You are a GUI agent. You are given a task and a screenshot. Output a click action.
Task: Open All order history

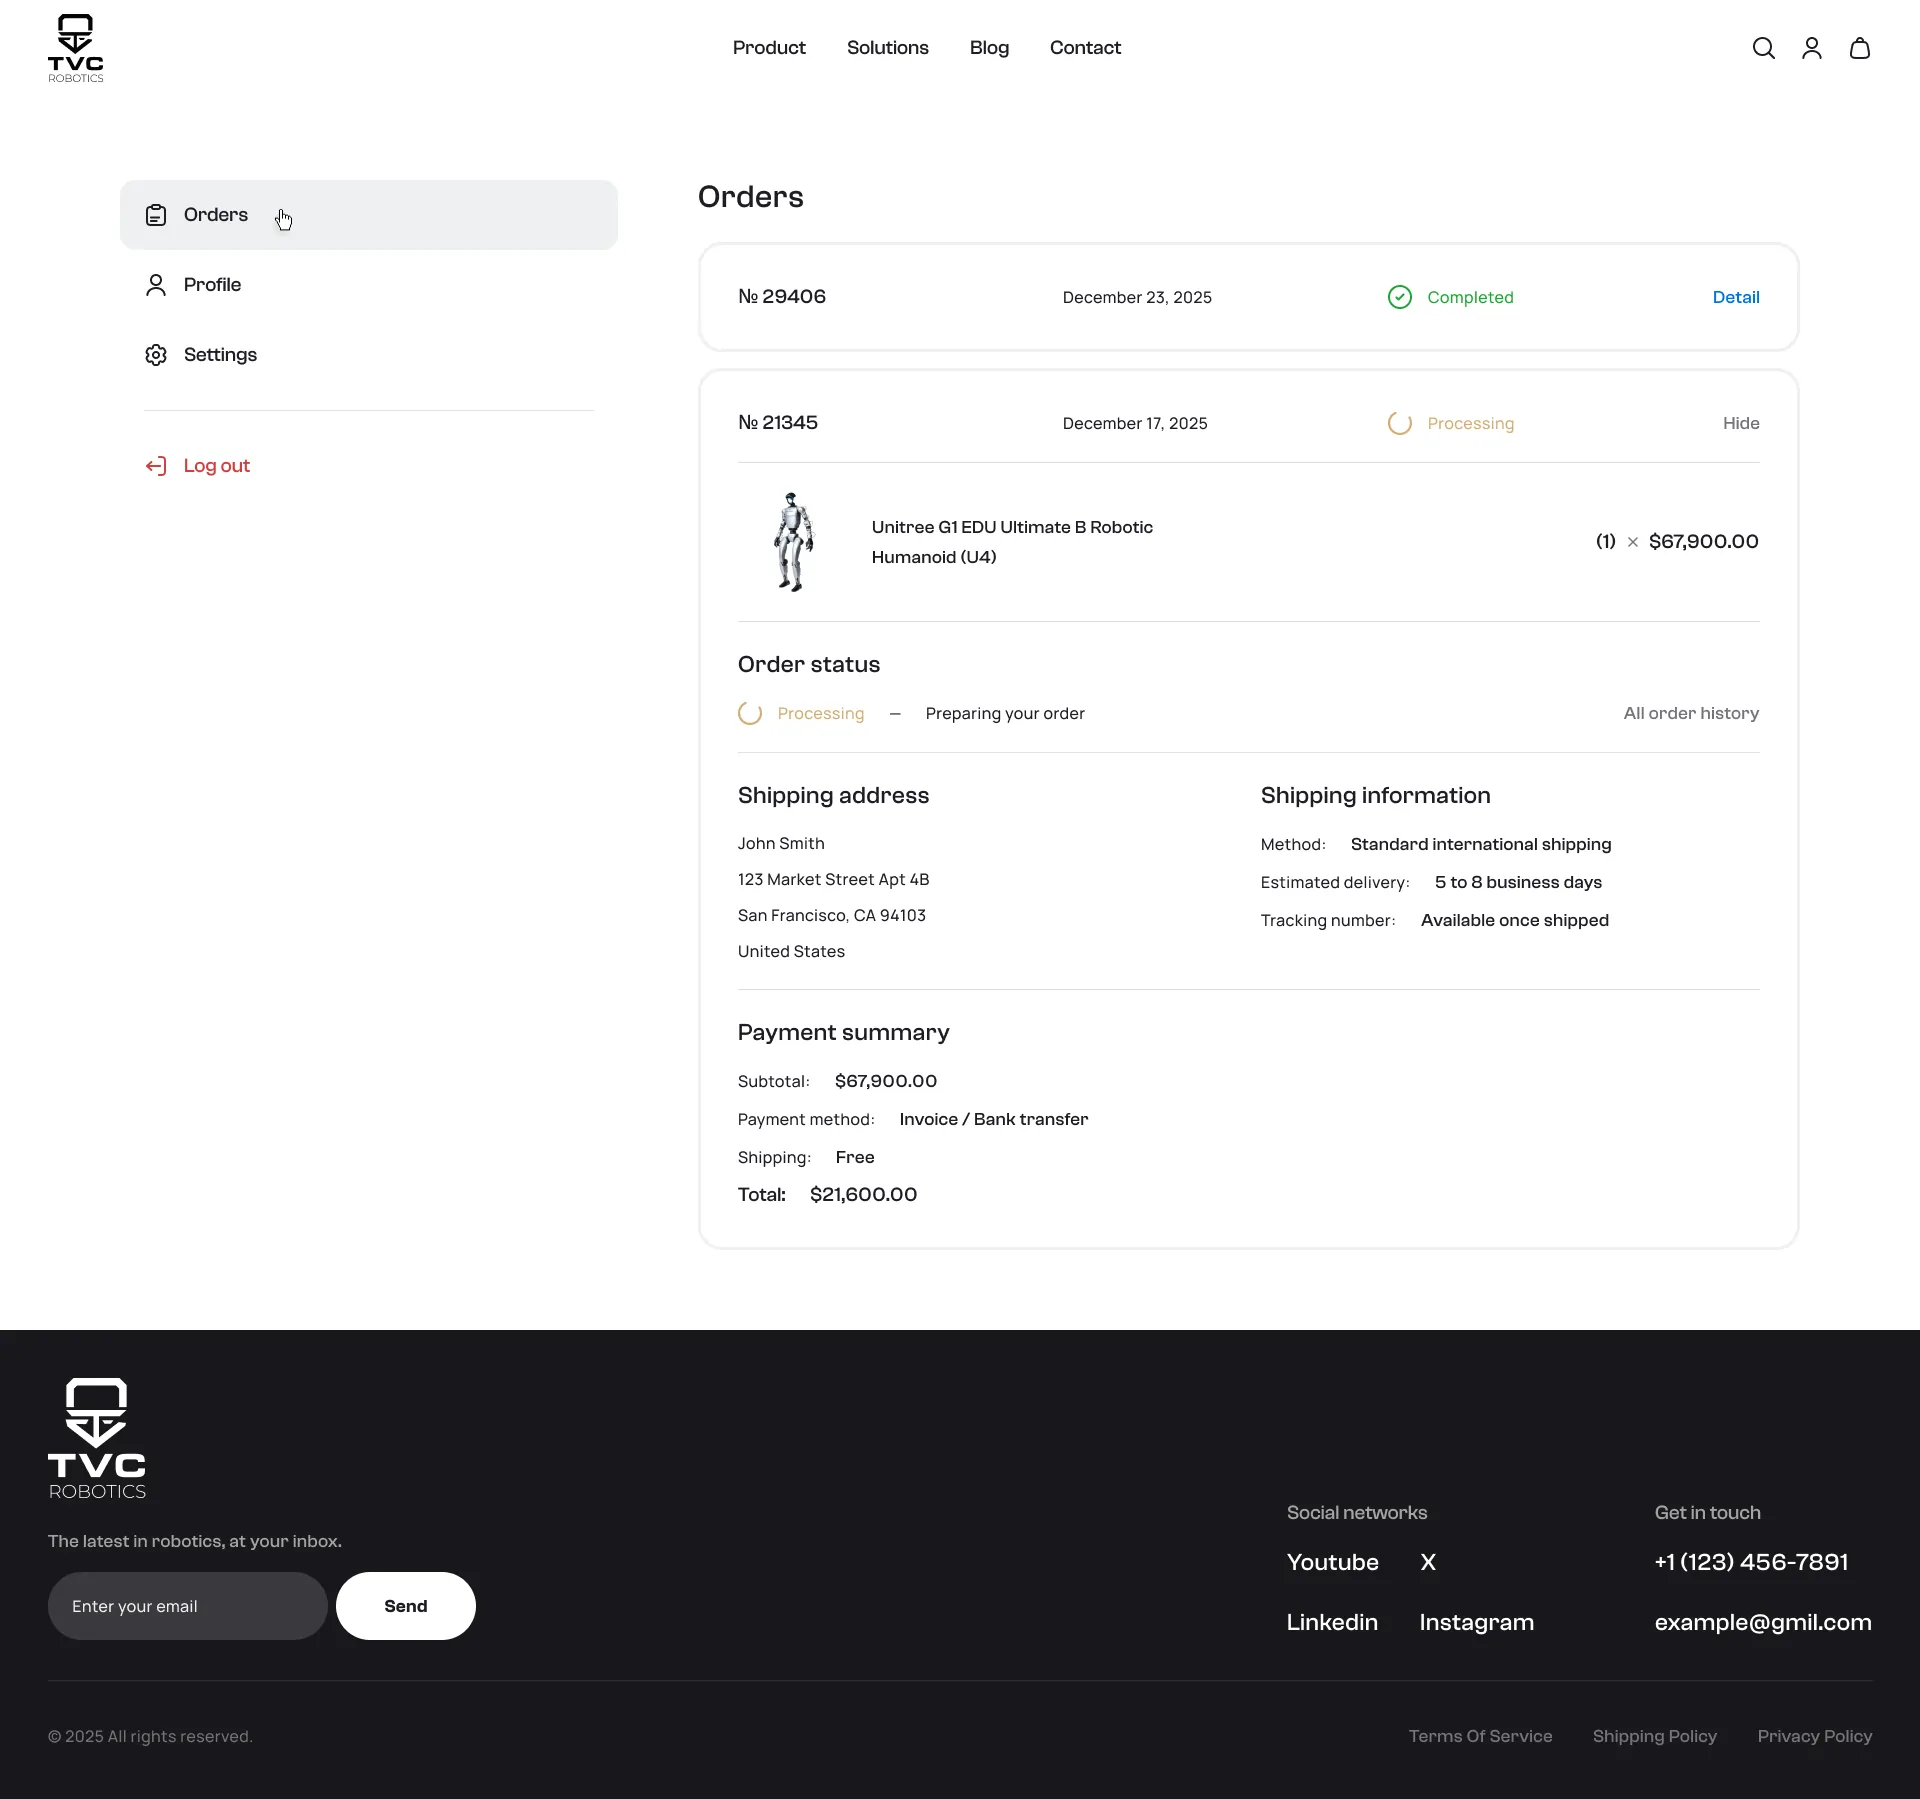(x=1691, y=713)
